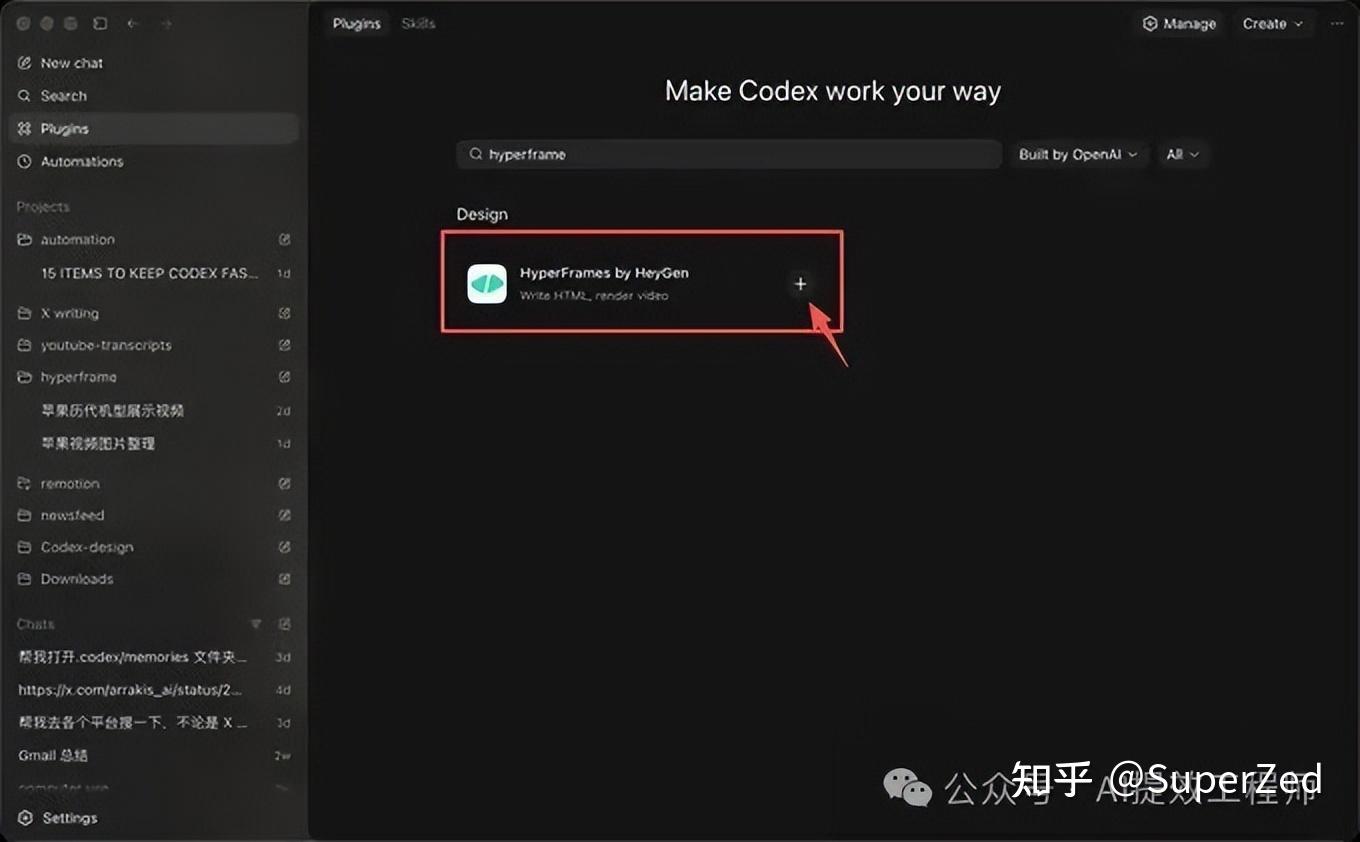1360x842 pixels.
Task: Open HyperFrames by HeyGen plugin card
Action: click(642, 283)
